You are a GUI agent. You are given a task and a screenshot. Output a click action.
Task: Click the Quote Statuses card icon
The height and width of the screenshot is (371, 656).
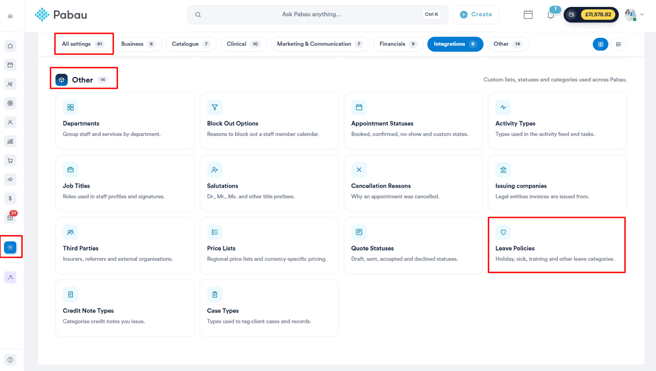click(359, 232)
